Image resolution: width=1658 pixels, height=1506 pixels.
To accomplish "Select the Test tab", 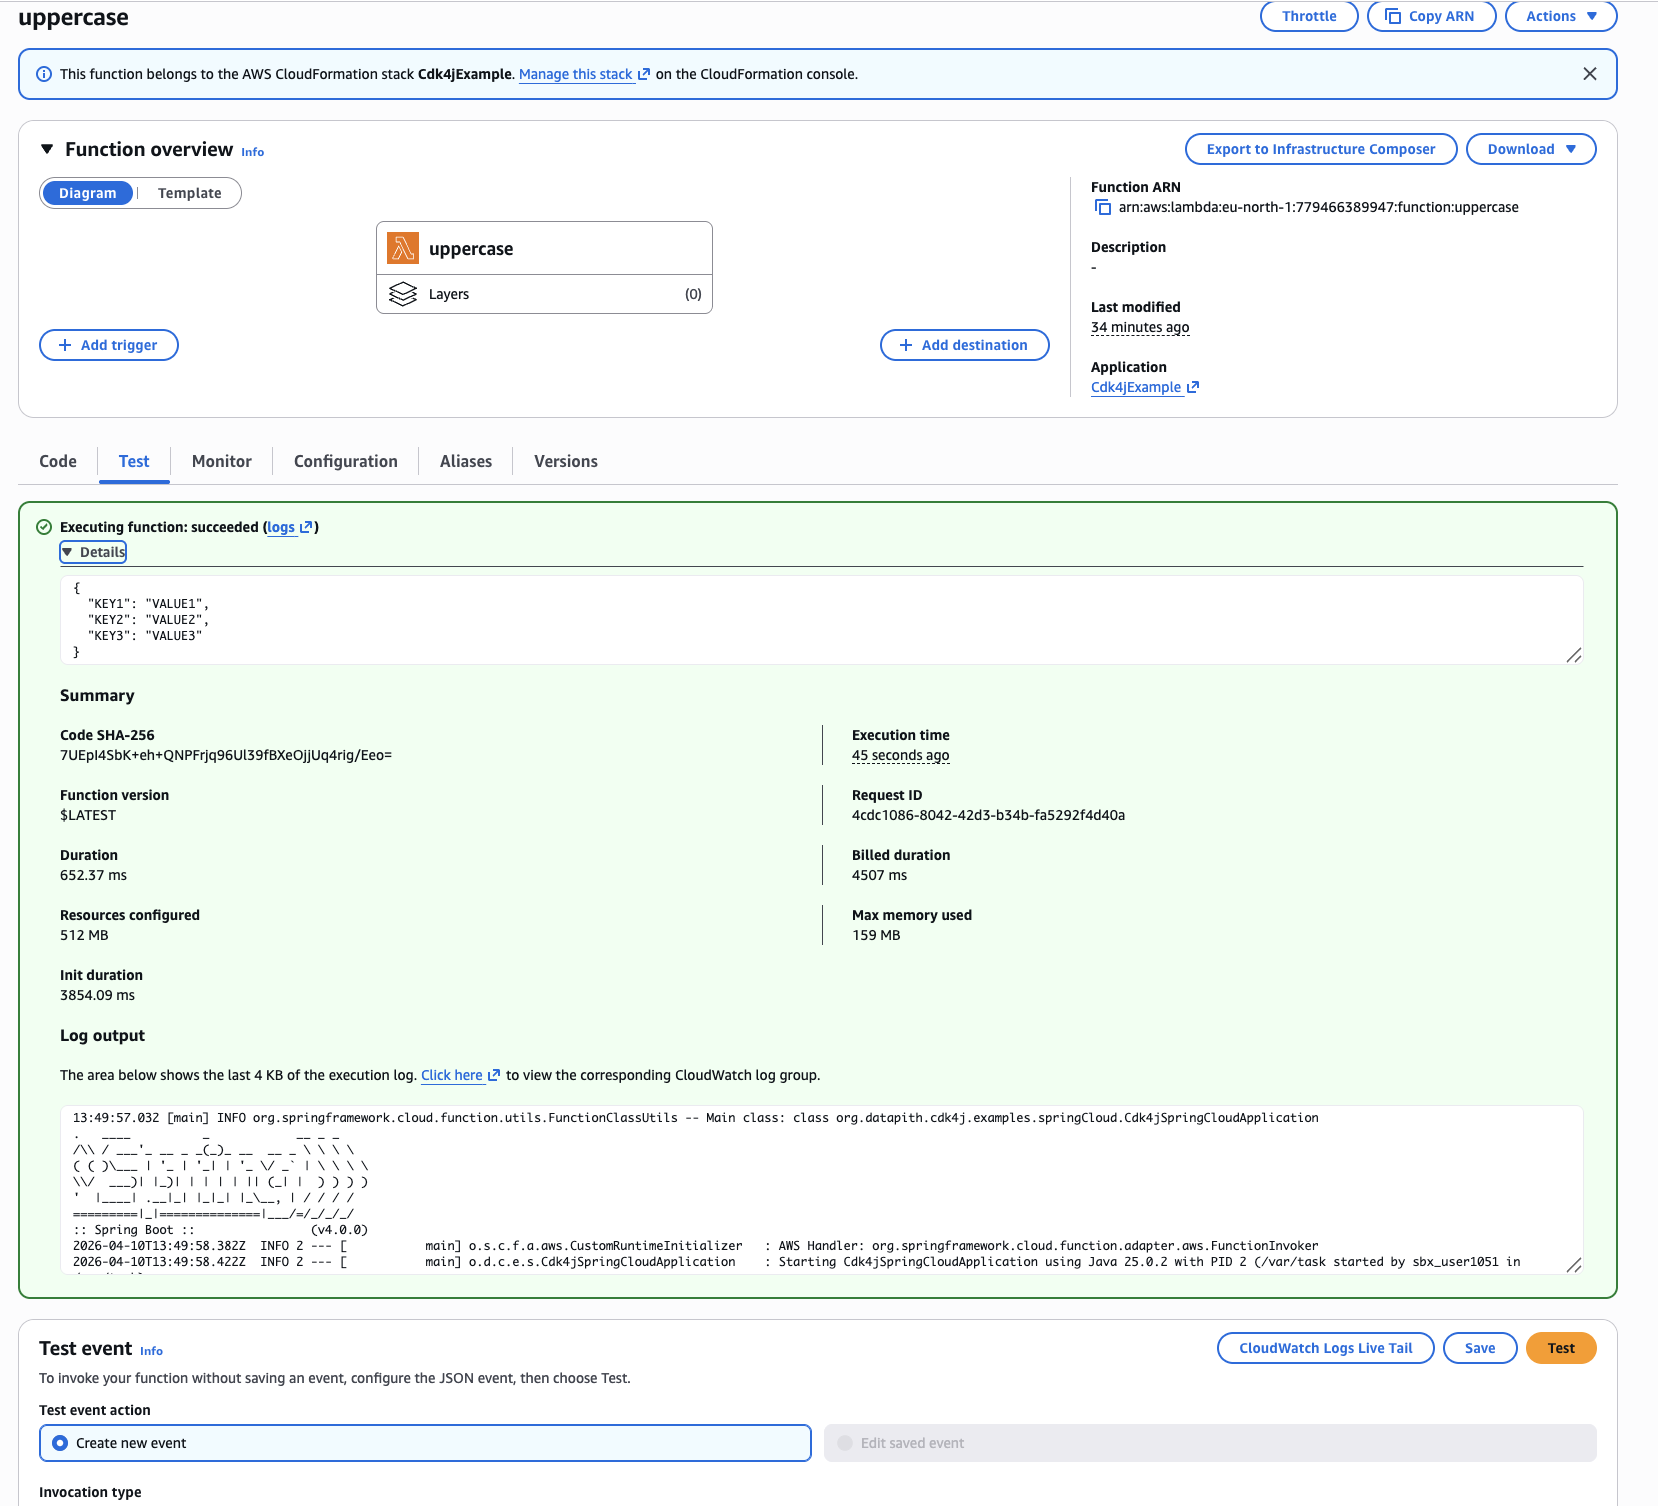I will click(x=134, y=461).
